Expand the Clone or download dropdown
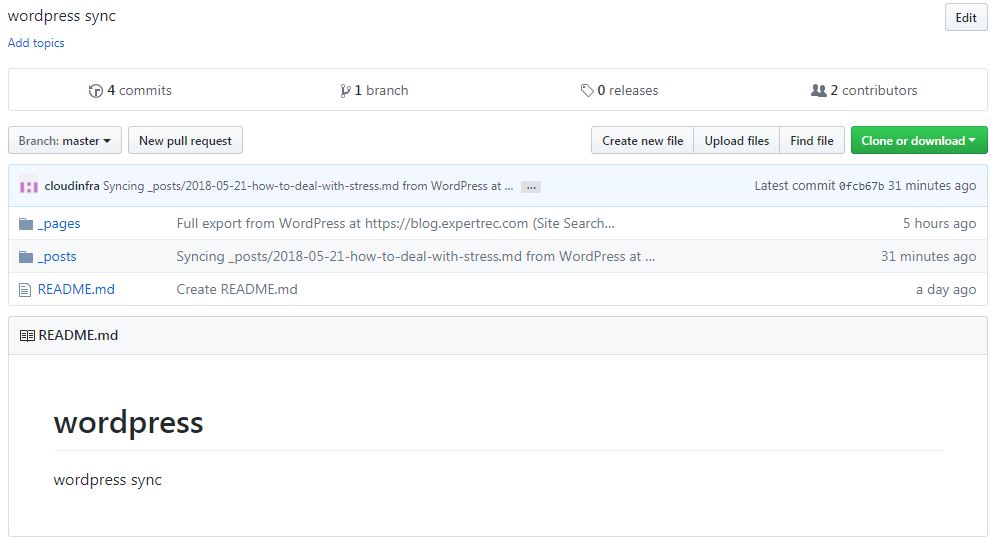This screenshot has height=556, width=1008. tap(919, 140)
